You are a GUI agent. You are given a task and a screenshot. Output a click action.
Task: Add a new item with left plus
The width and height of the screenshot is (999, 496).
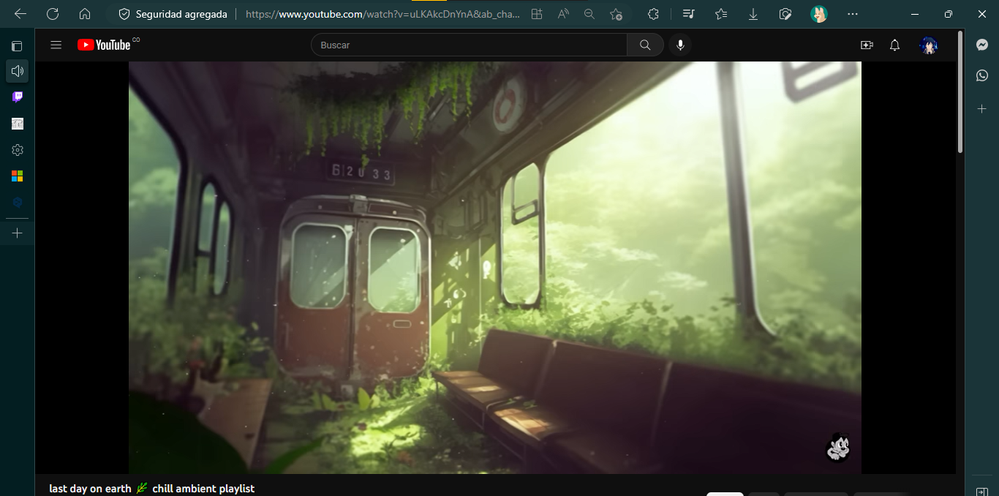point(17,234)
